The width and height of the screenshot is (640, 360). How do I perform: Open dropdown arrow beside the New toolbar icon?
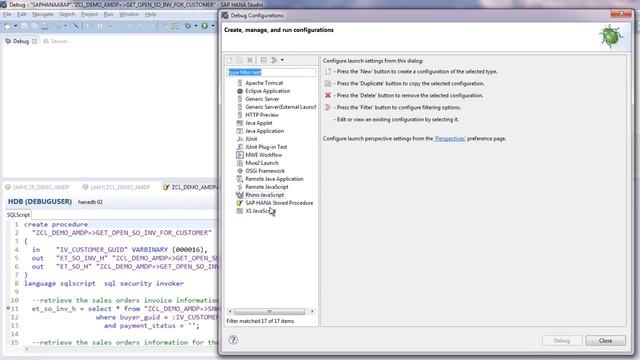(x=16, y=26)
